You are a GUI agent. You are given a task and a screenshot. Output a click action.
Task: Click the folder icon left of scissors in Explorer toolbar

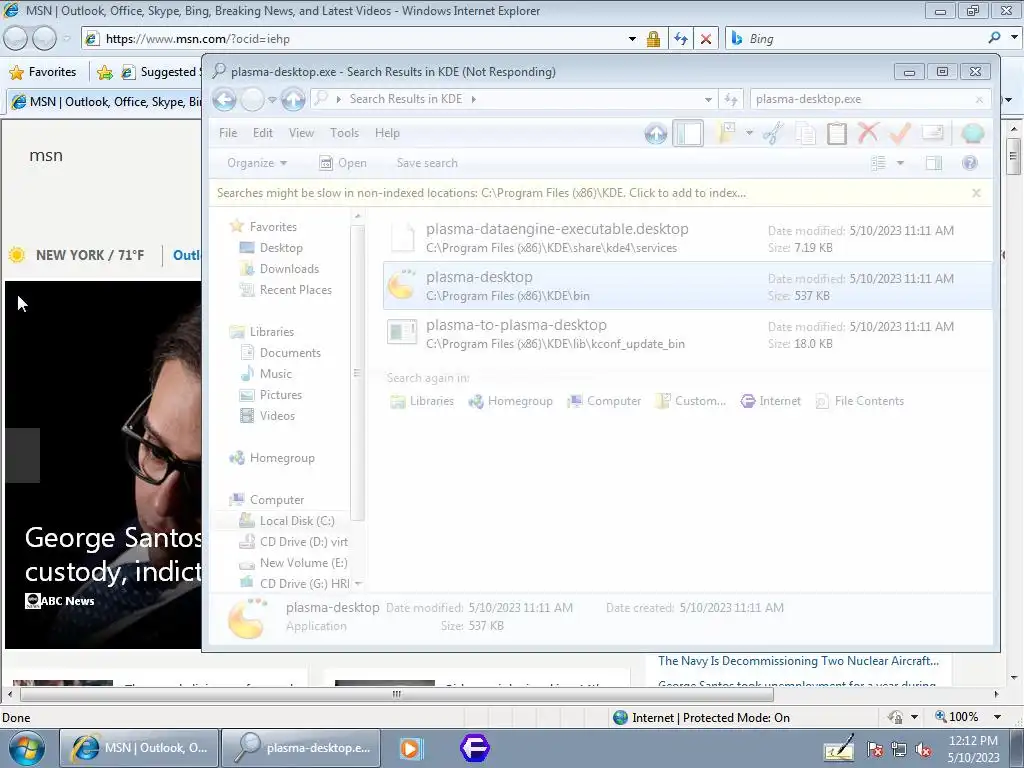point(727,133)
